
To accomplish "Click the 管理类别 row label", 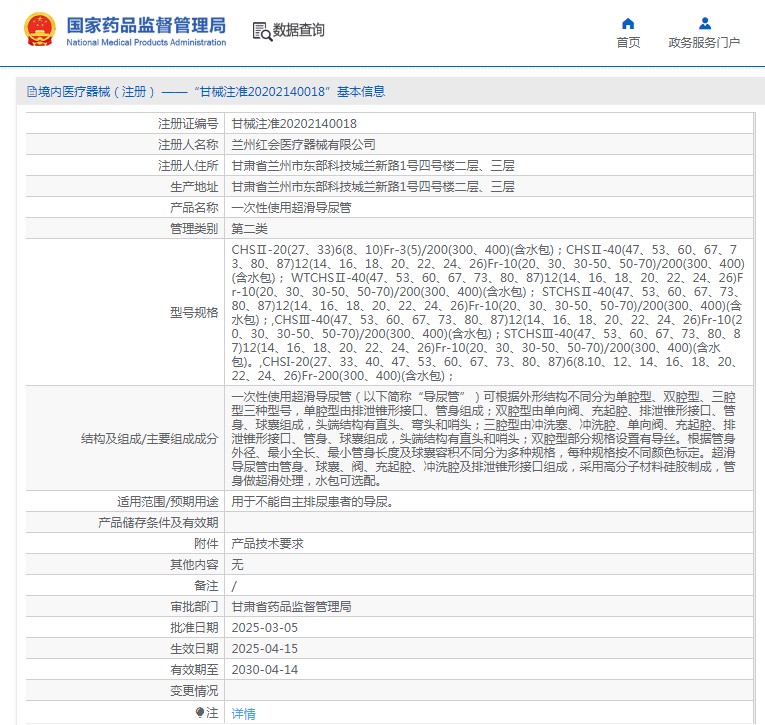I will point(194,229).
